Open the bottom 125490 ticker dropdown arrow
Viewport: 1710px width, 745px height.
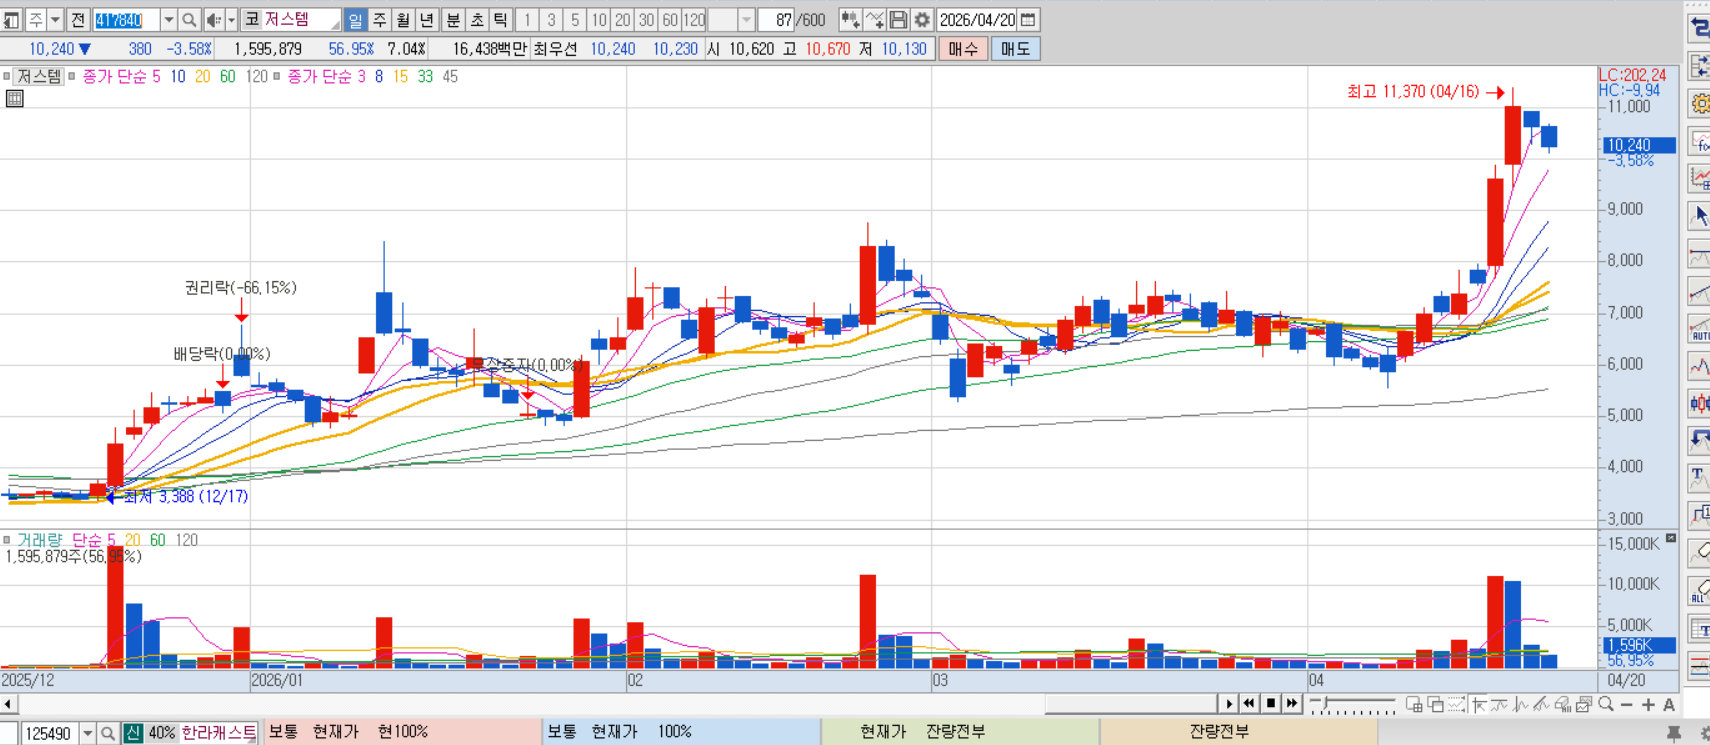tap(87, 733)
